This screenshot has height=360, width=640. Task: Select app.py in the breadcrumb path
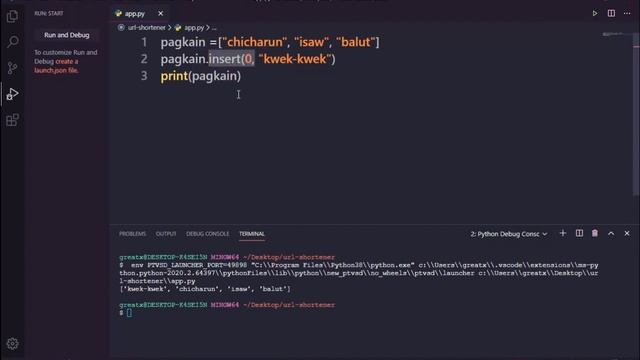[194, 28]
